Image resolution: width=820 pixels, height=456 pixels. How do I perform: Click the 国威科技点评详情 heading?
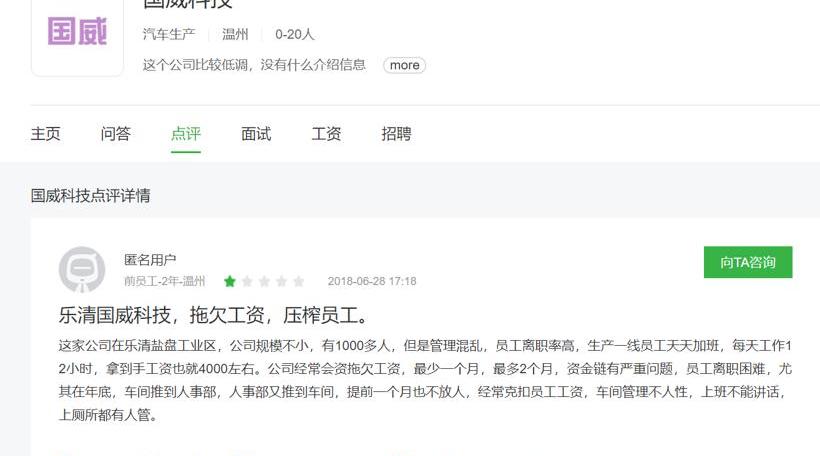click(x=90, y=196)
